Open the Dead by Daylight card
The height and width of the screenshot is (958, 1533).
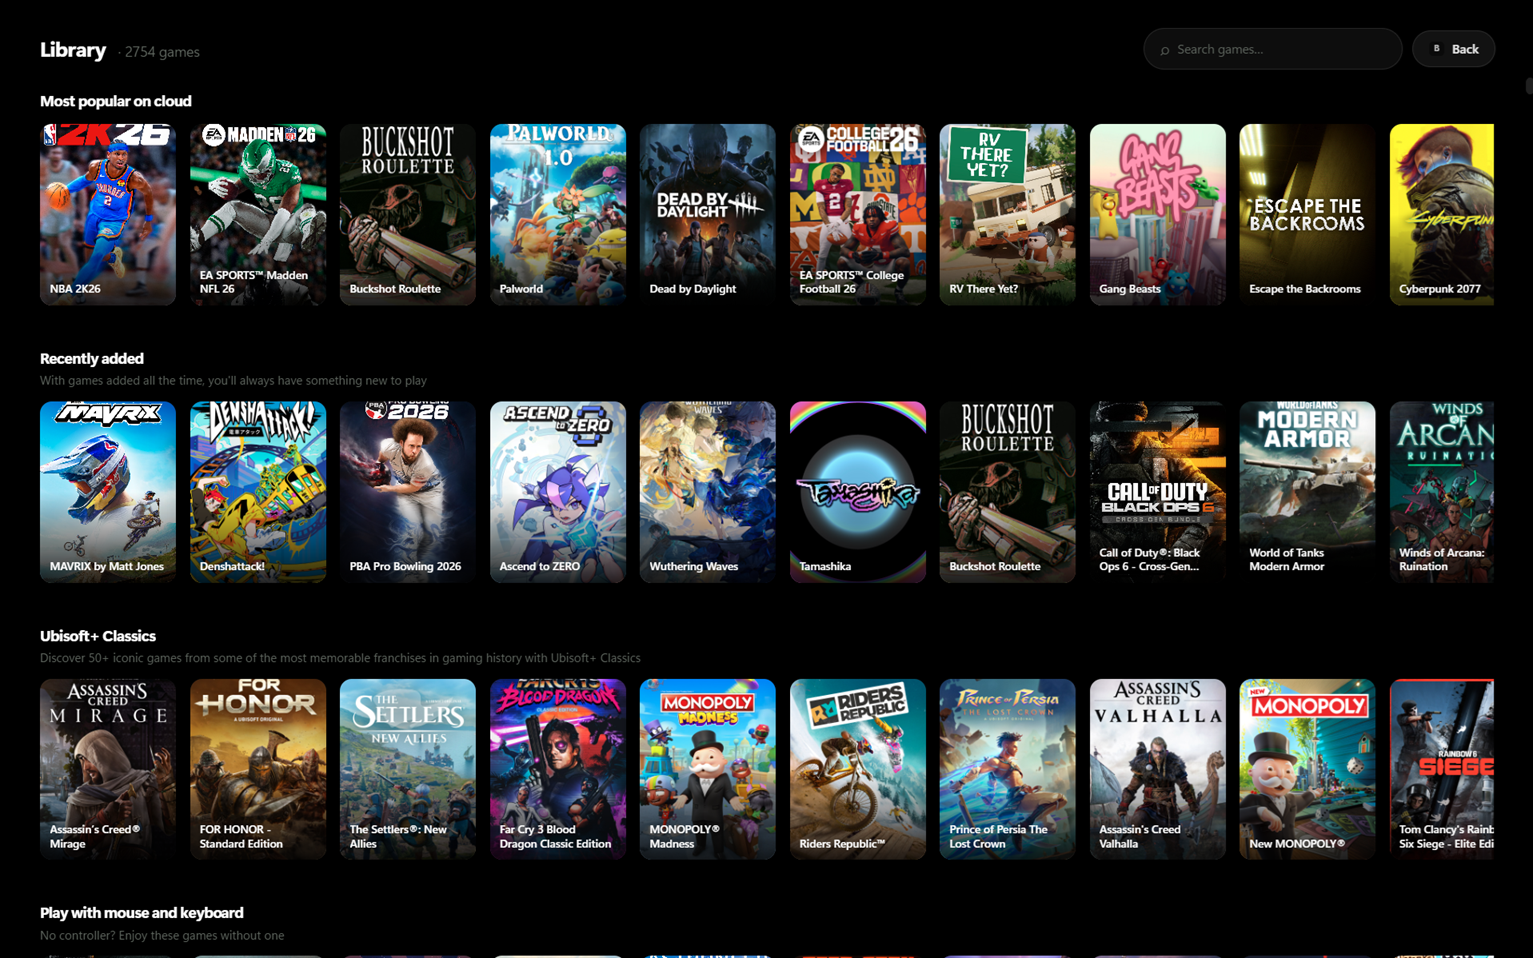pyautogui.click(x=708, y=214)
